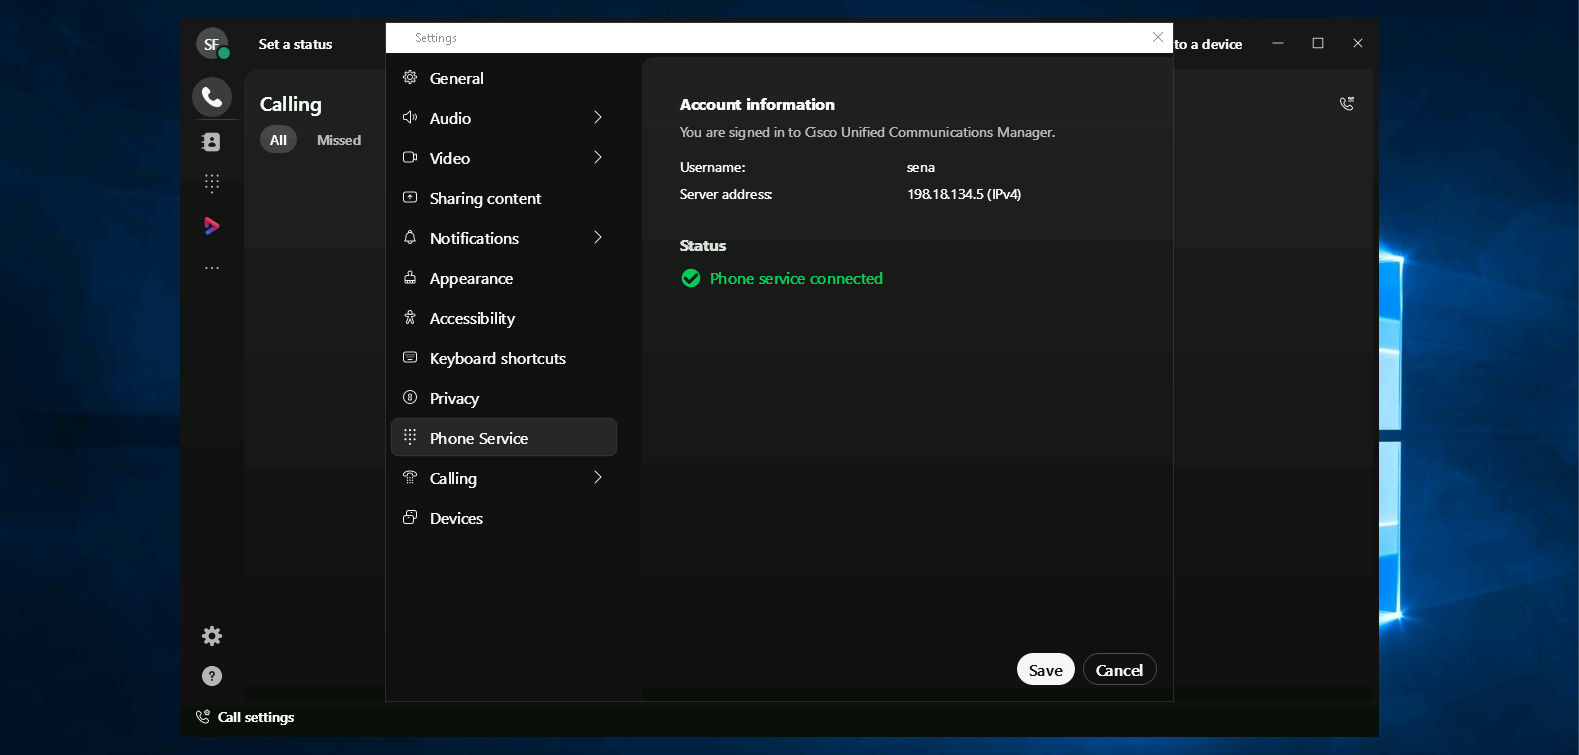Viewport: 1579px width, 755px height.
Task: Click the SF profile avatar
Action: pos(212,44)
